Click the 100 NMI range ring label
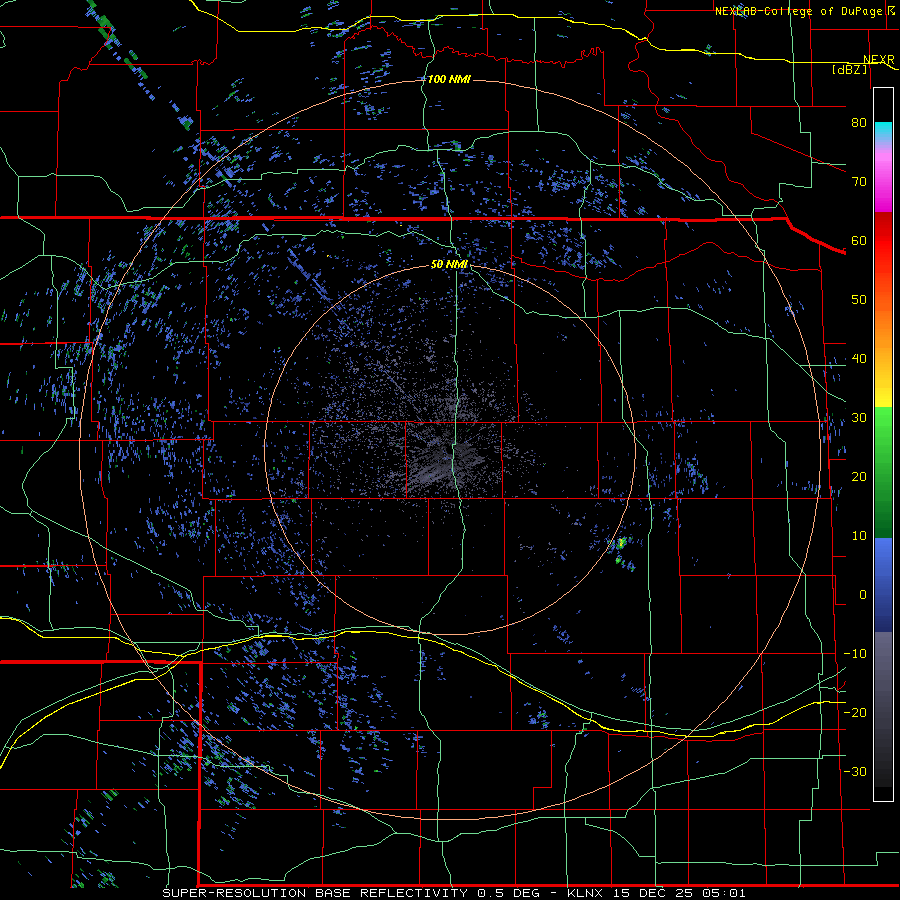 [x=449, y=79]
